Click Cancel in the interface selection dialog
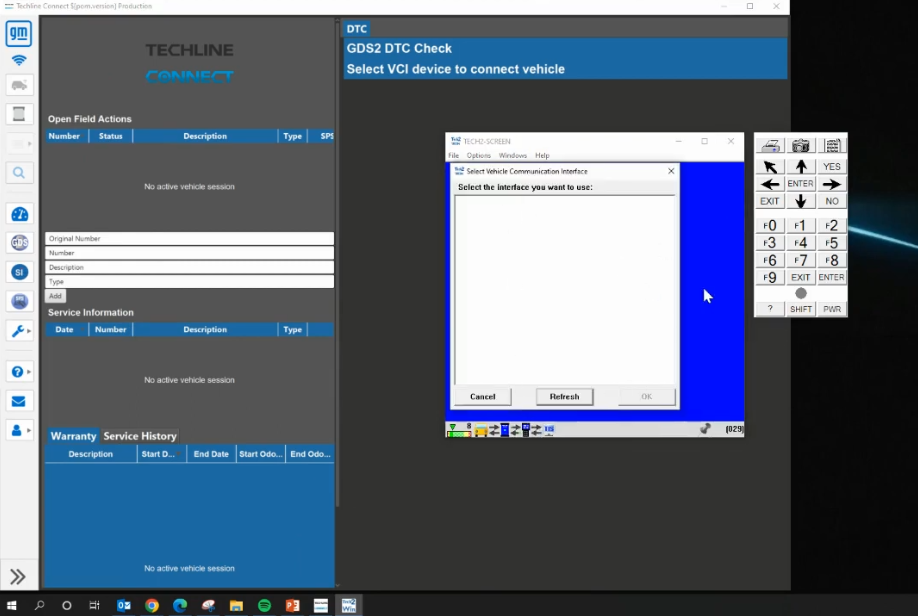The width and height of the screenshot is (918, 616). (482, 397)
